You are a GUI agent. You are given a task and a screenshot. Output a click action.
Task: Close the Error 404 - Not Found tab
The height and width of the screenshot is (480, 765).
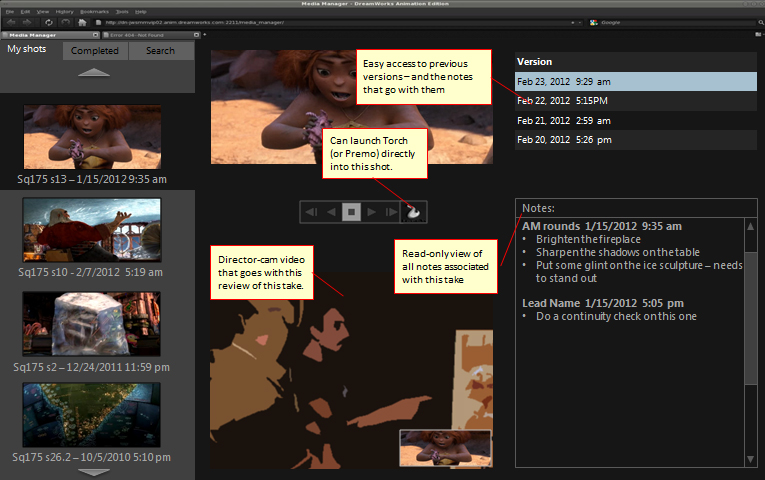point(196,35)
